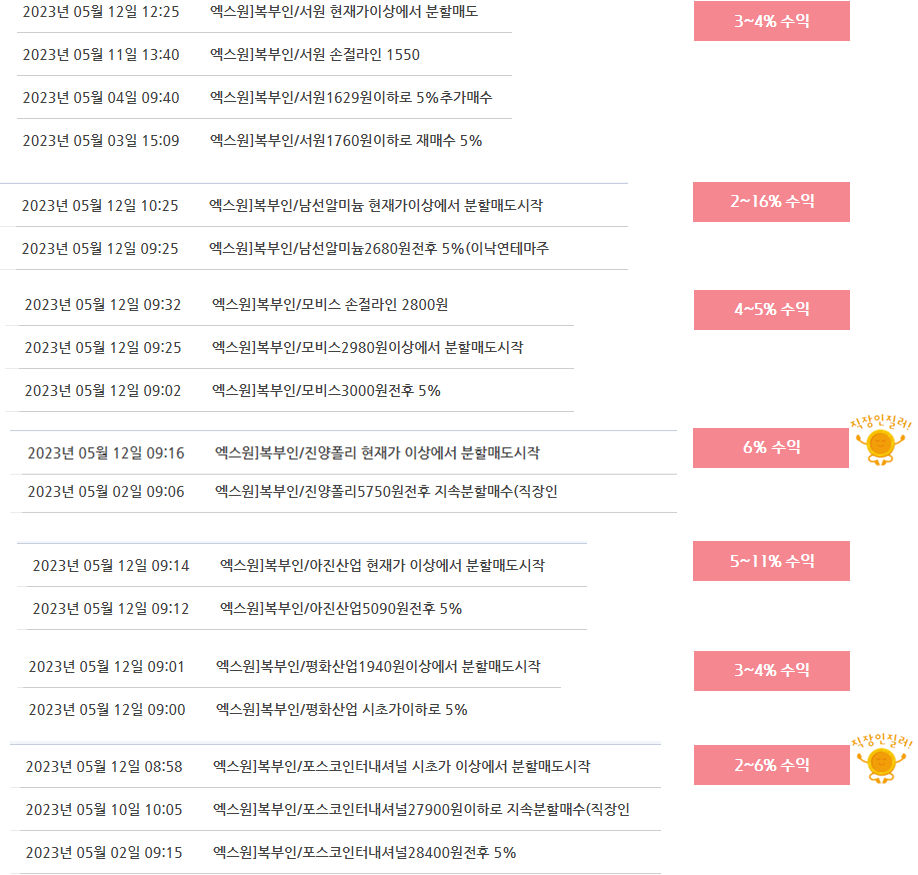Viewport: 918px width, 875px height.
Task: Click the 4~5% 수익 badge
Action: tap(772, 310)
